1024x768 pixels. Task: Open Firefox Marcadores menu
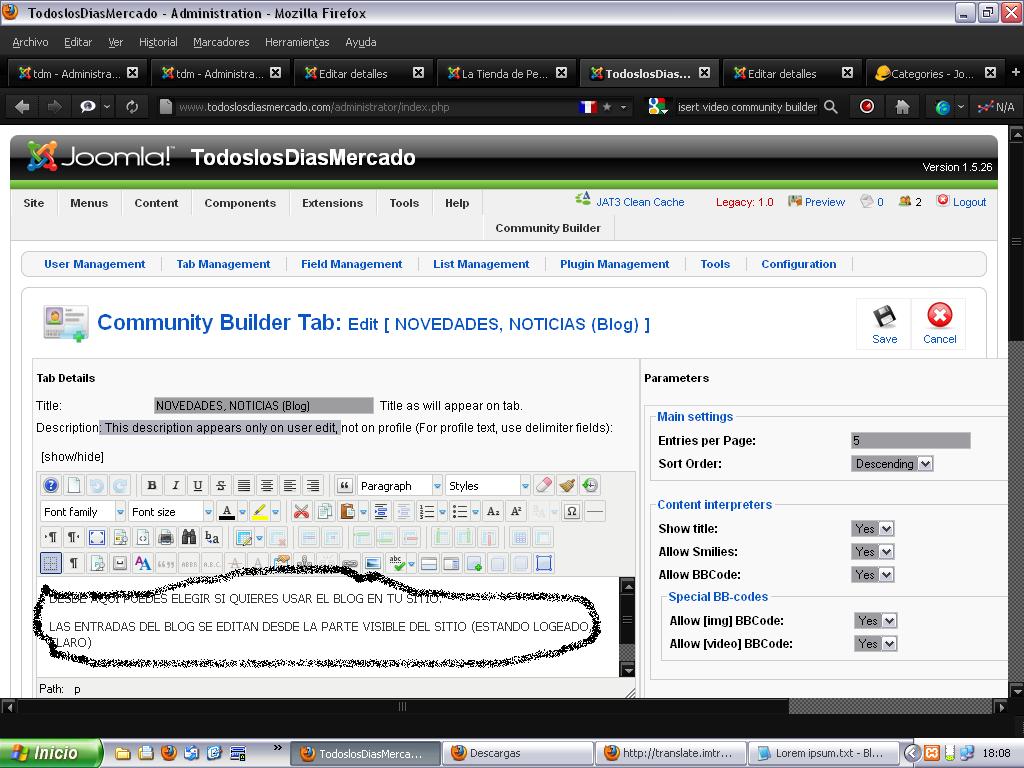[x=221, y=42]
